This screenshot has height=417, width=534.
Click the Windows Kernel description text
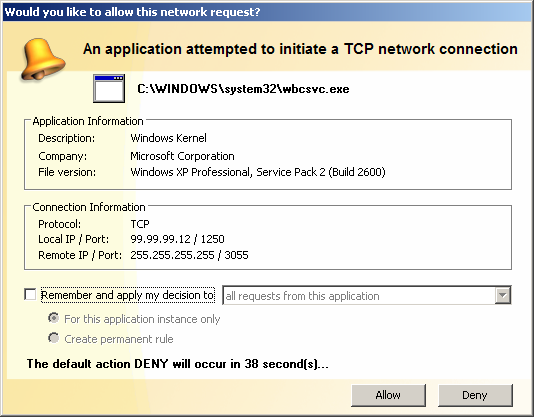(168, 138)
